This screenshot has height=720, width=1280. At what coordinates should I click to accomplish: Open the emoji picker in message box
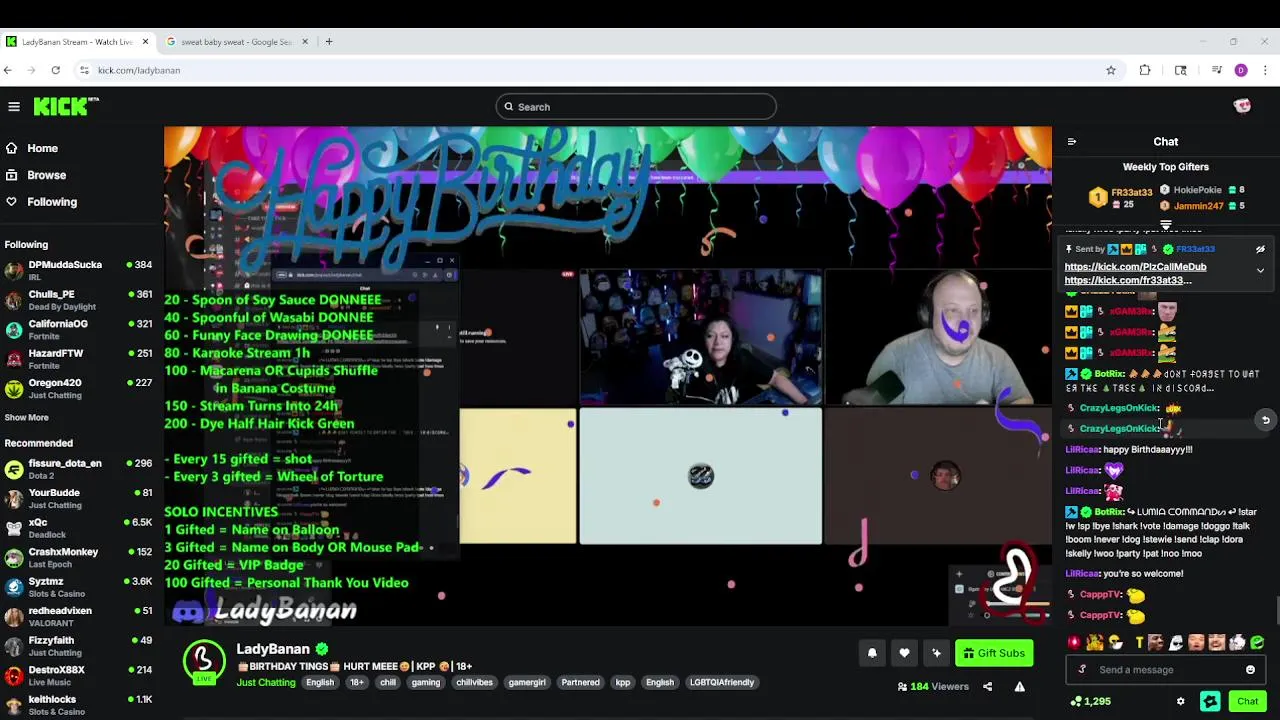[x=1250, y=670]
